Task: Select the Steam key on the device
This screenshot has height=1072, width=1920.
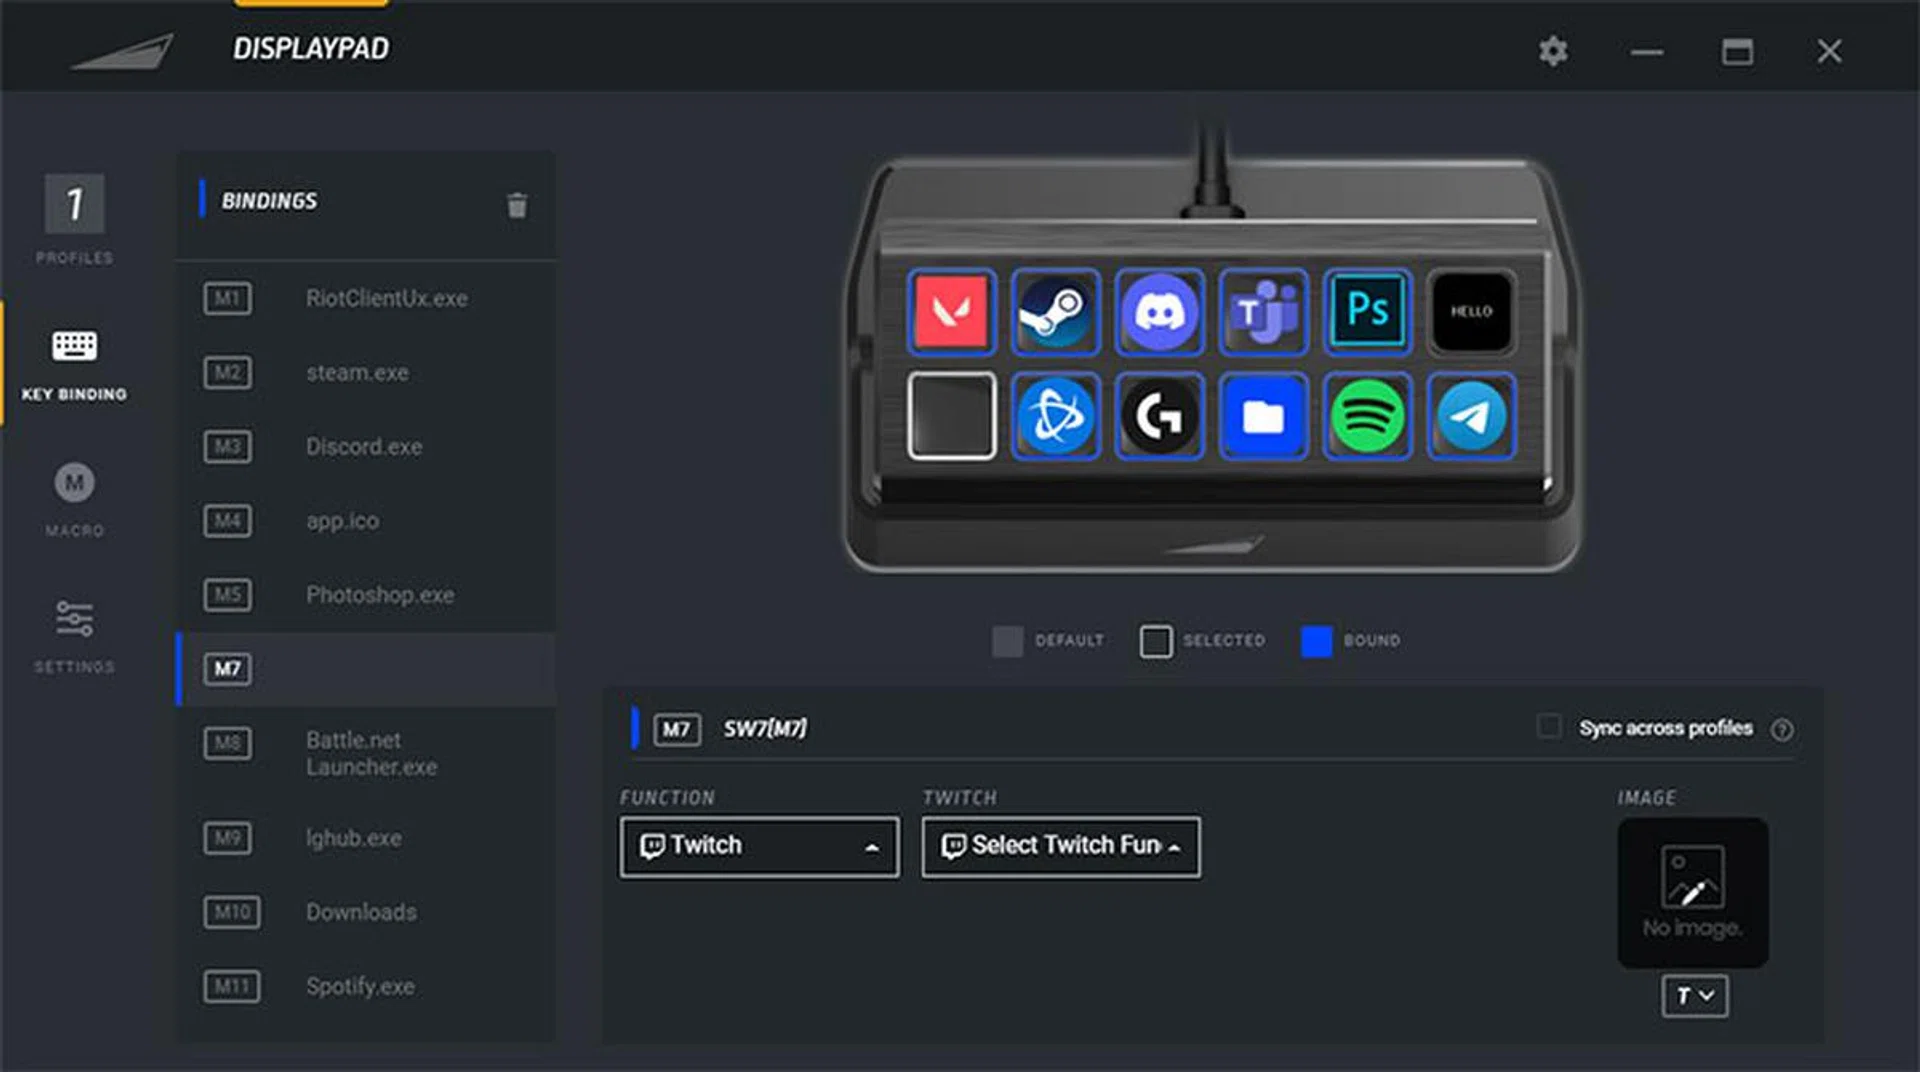Action: point(1055,312)
